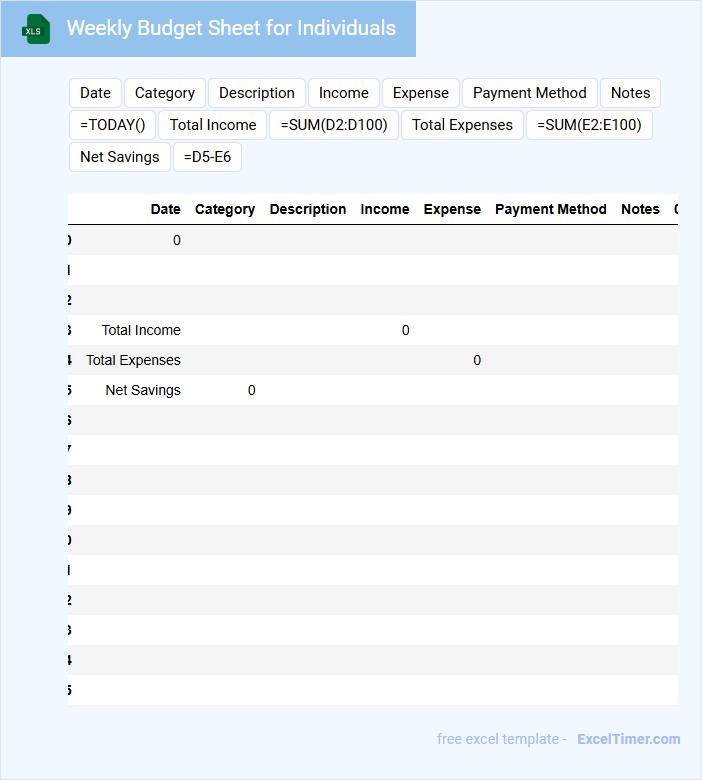Select the Payment Method tag chip
This screenshot has height=780, width=702.
530,93
